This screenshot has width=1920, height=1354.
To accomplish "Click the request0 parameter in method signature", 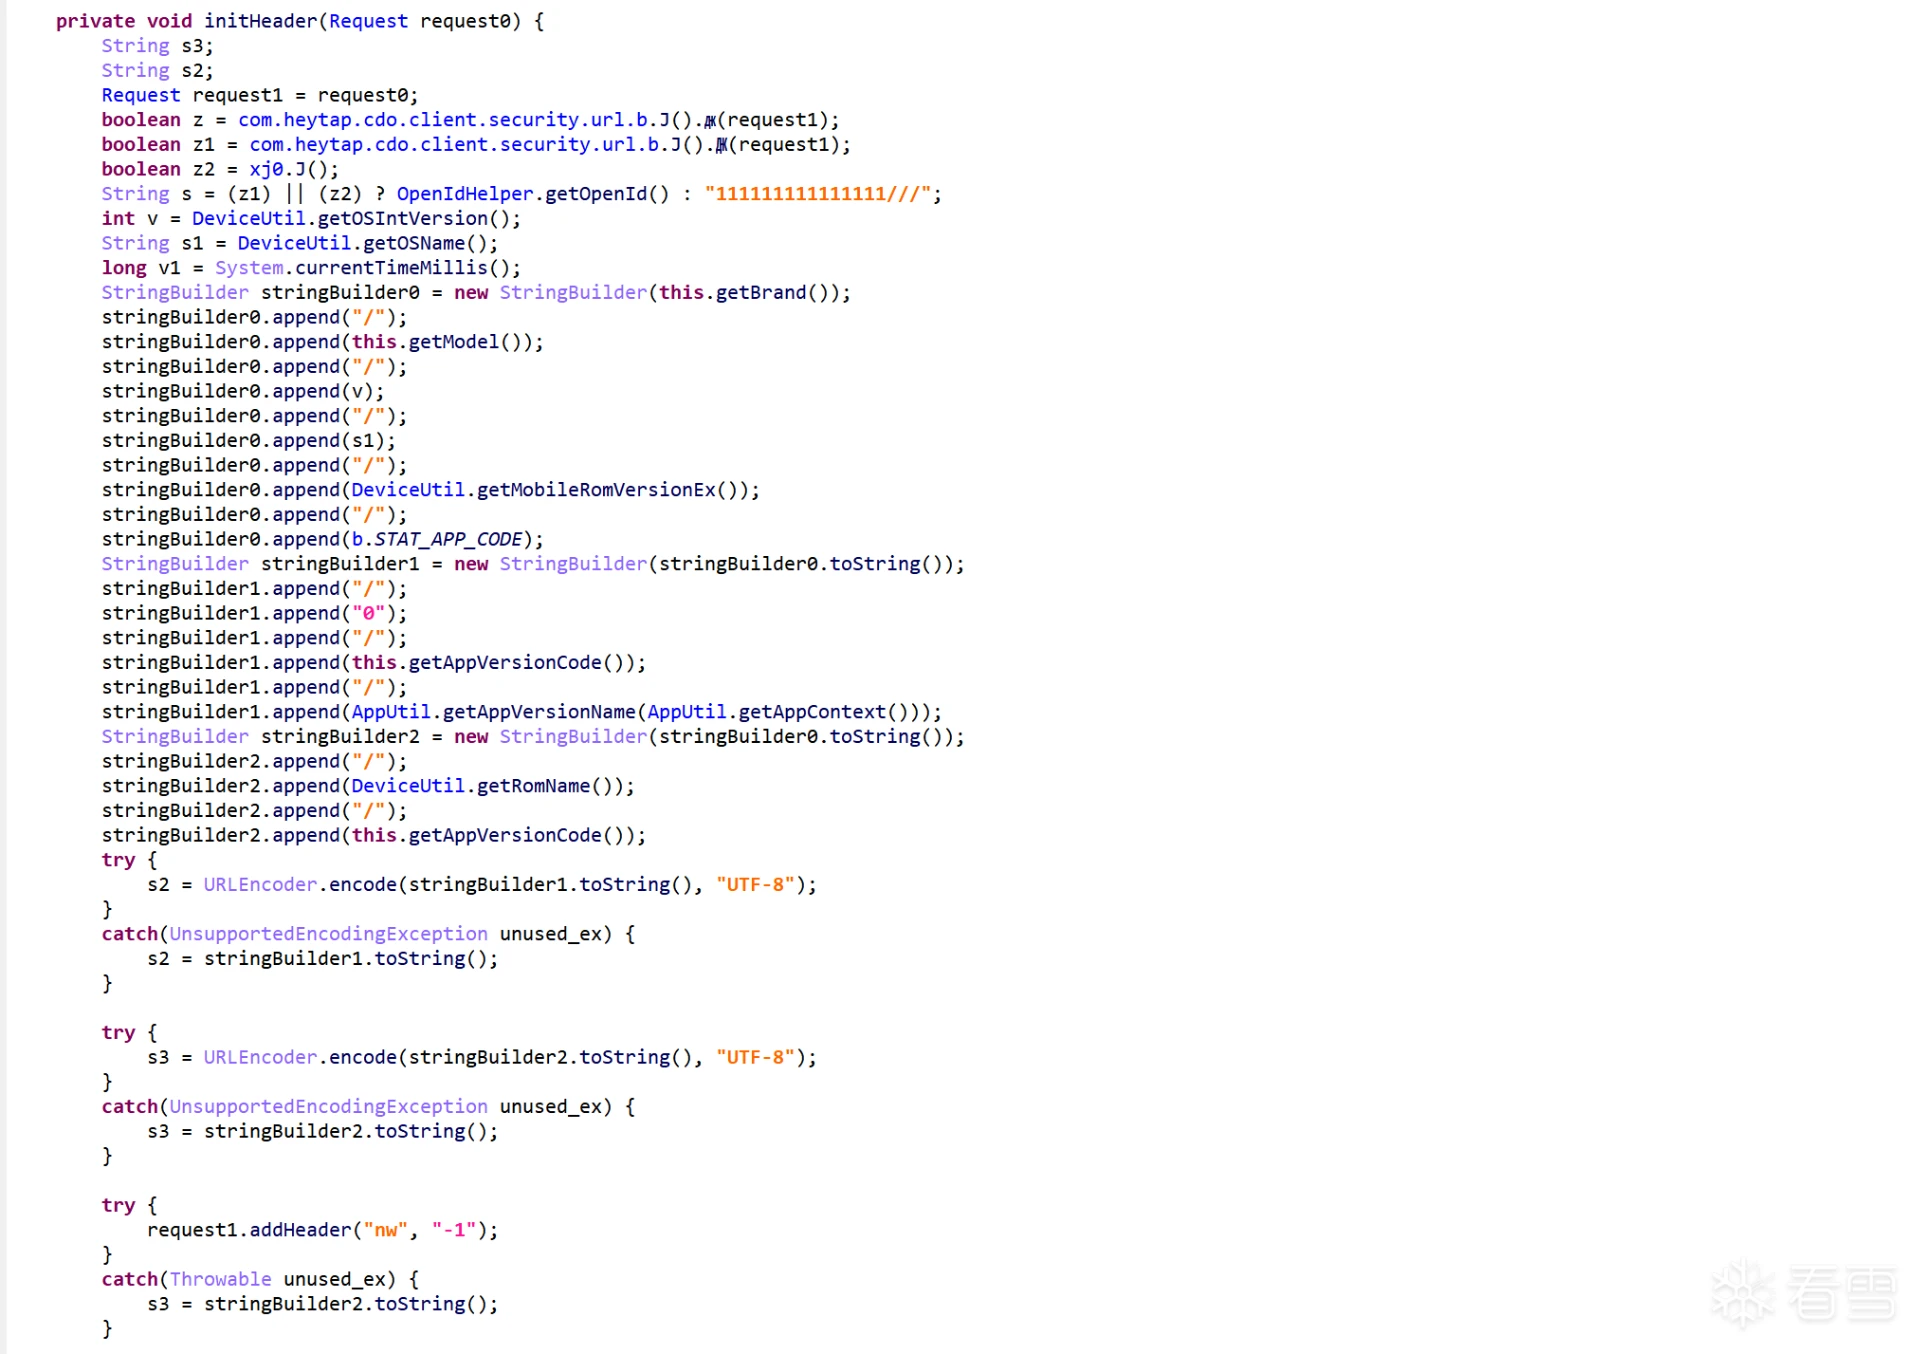I will coord(464,21).
